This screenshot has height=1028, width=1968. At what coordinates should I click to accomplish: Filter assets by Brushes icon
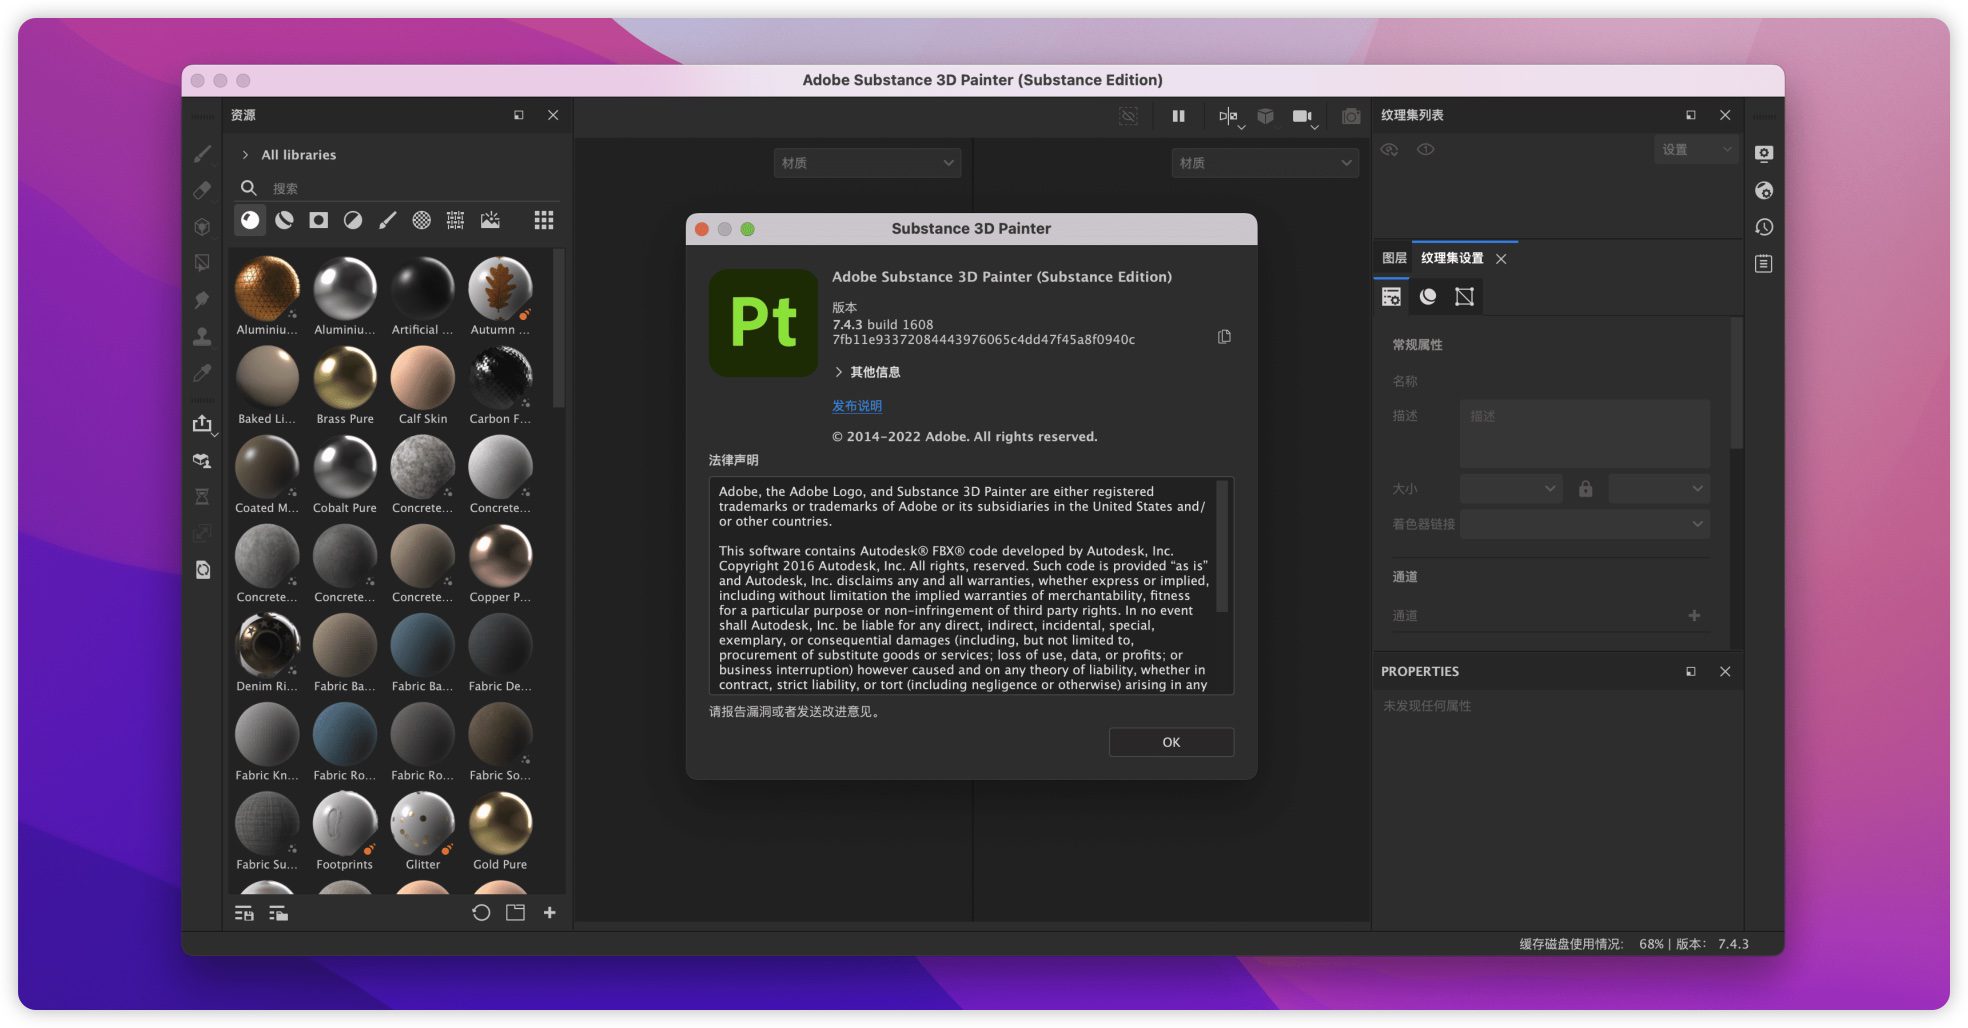pyautogui.click(x=387, y=220)
